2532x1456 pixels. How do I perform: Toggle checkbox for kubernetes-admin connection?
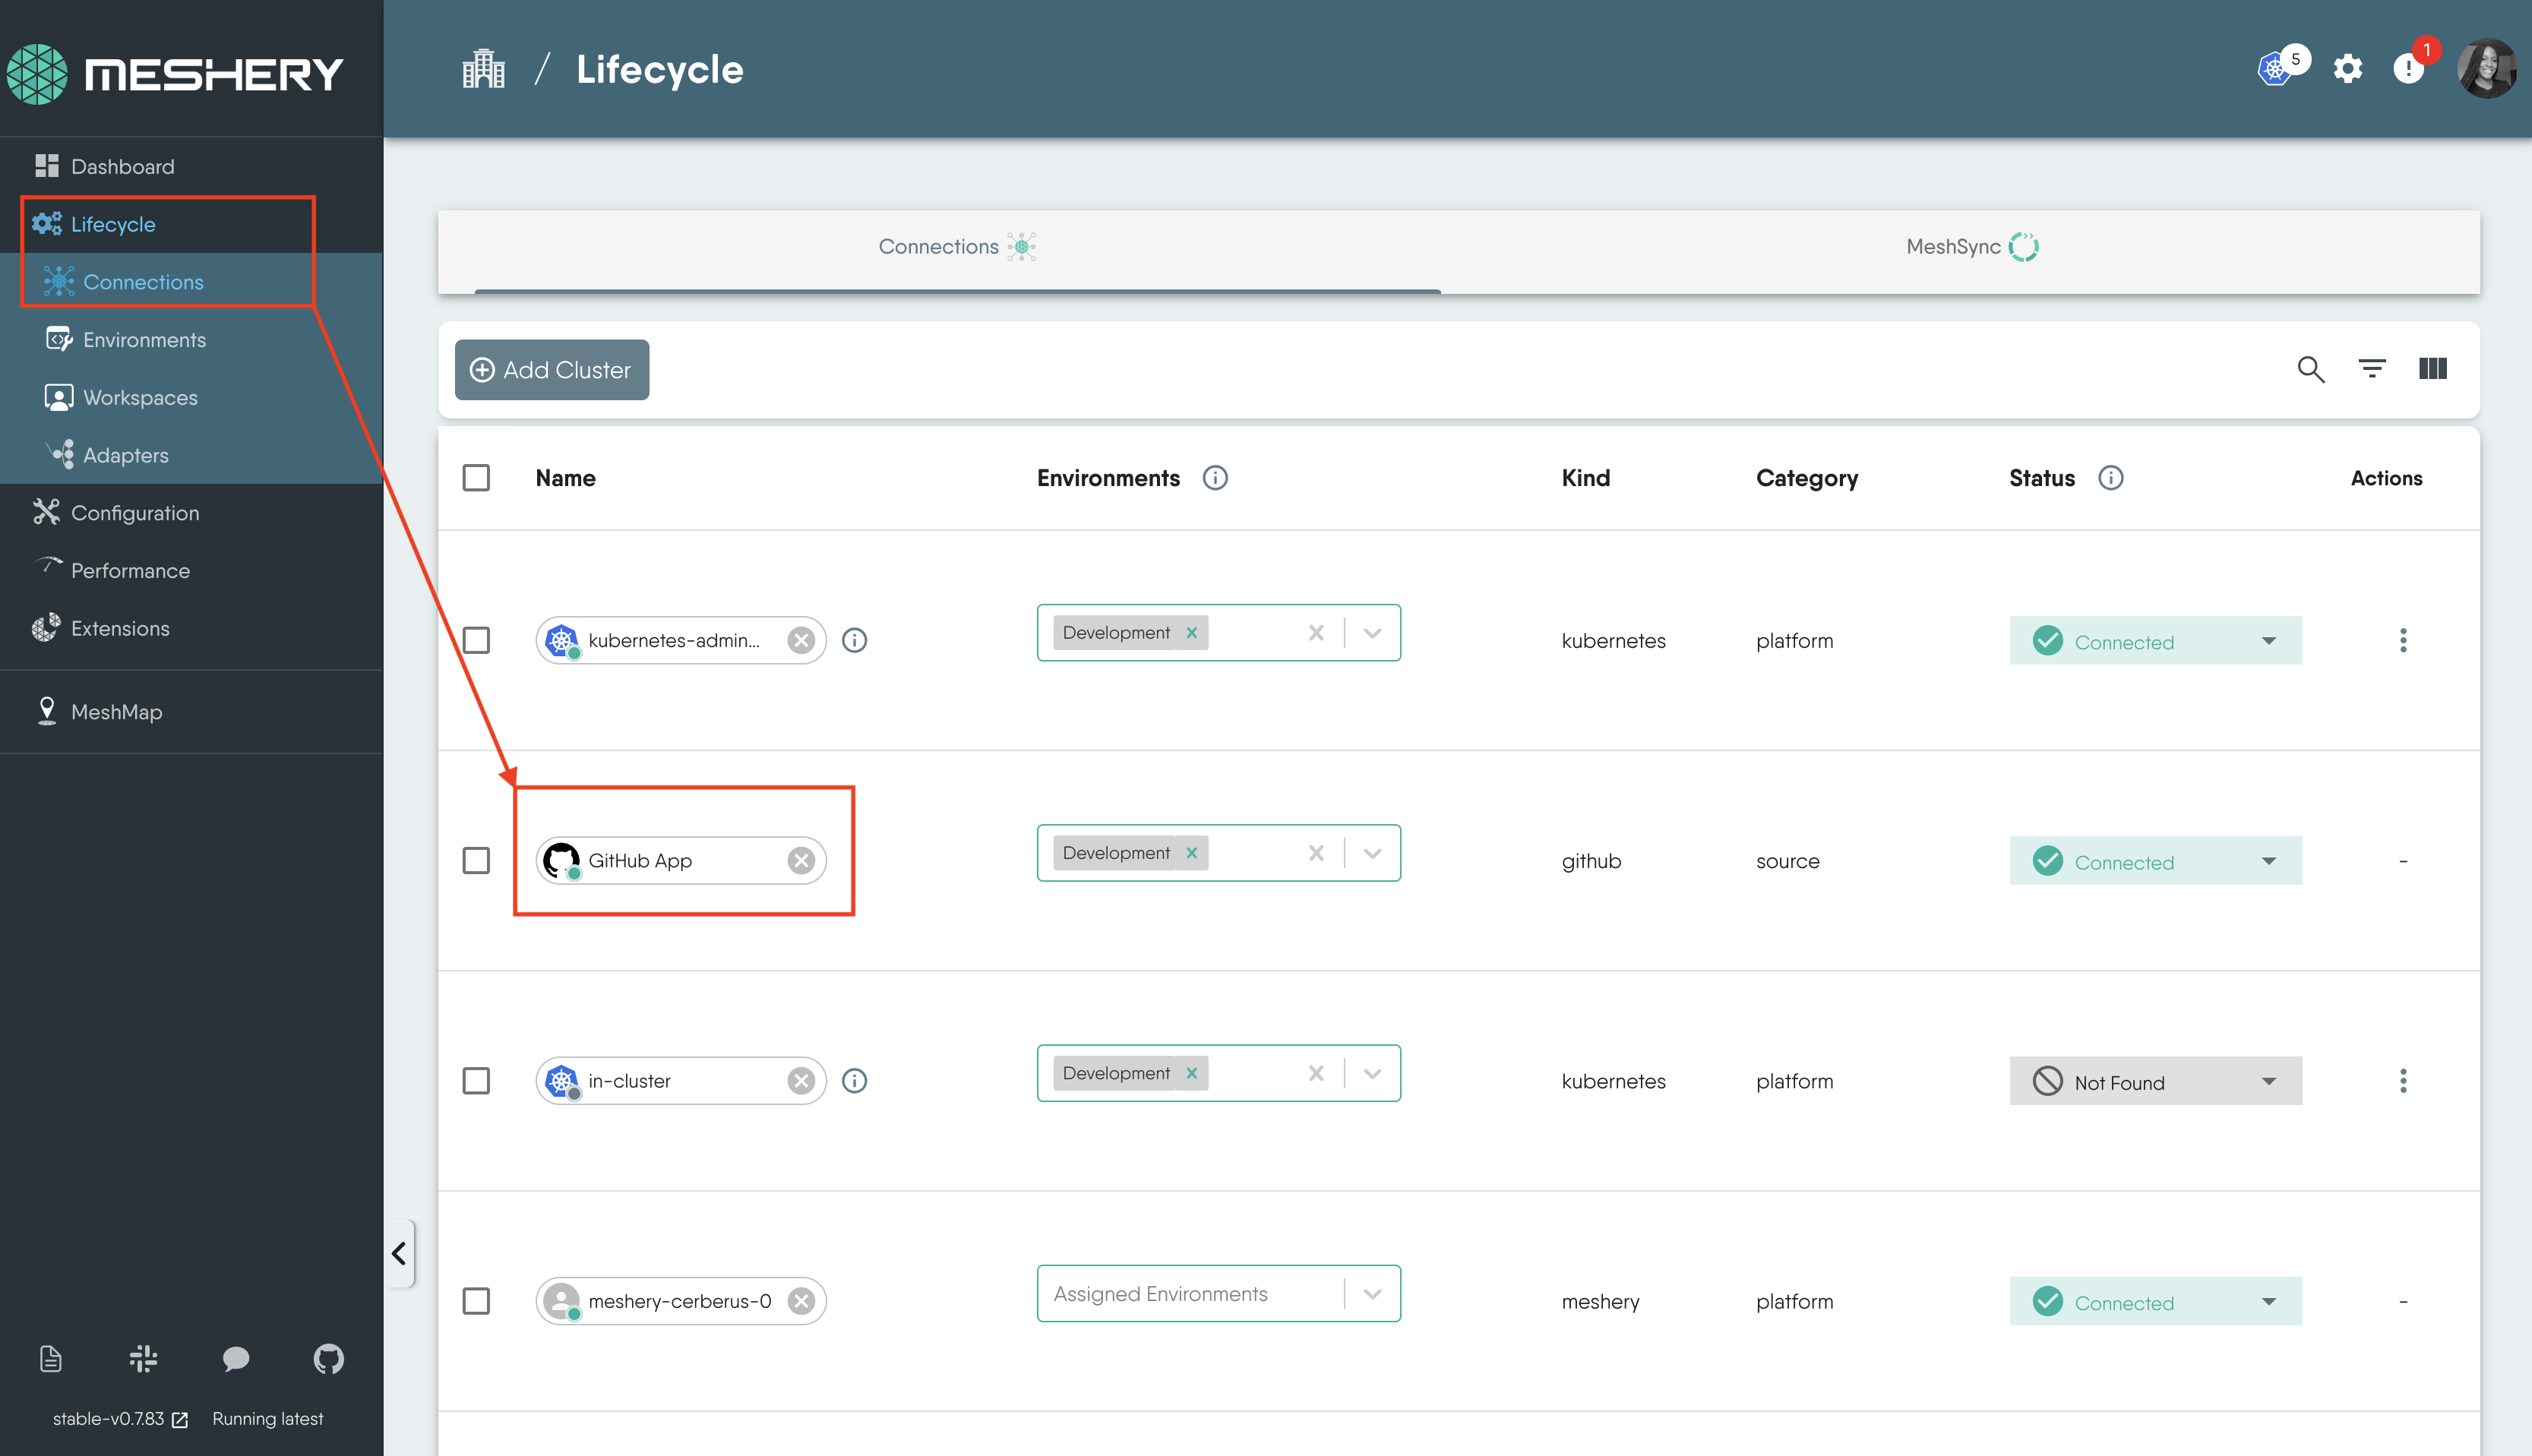[479, 640]
